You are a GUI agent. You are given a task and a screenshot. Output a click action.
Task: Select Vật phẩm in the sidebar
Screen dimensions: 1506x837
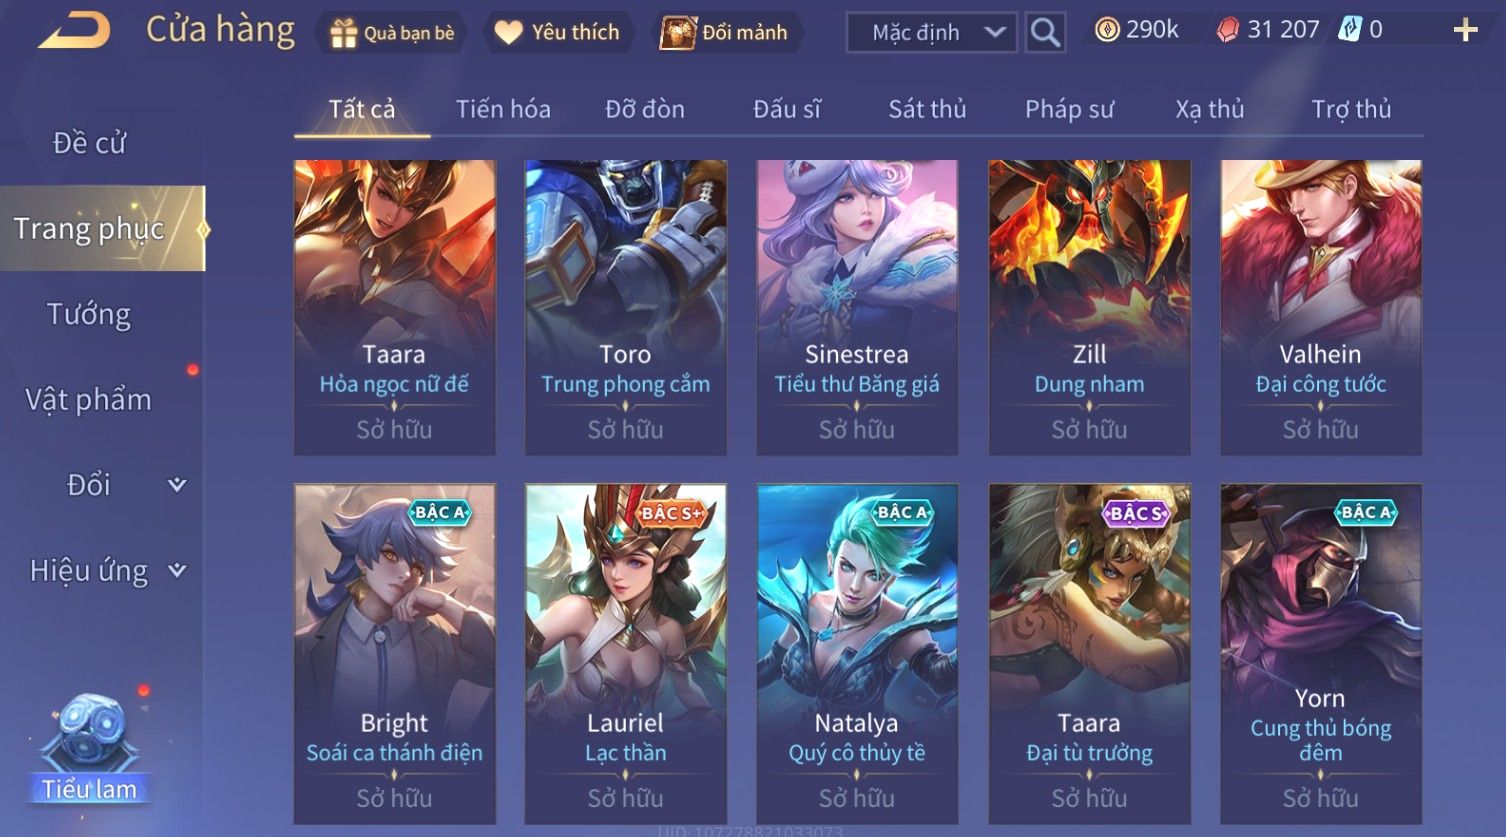tap(89, 400)
